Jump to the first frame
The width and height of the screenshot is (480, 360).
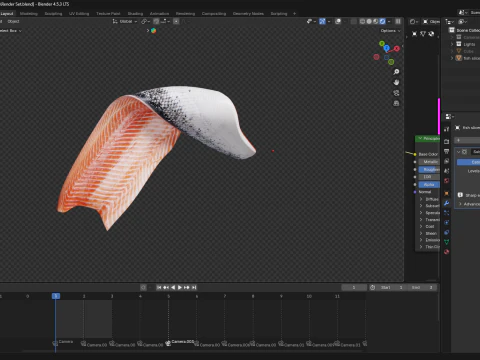click(x=159, y=287)
